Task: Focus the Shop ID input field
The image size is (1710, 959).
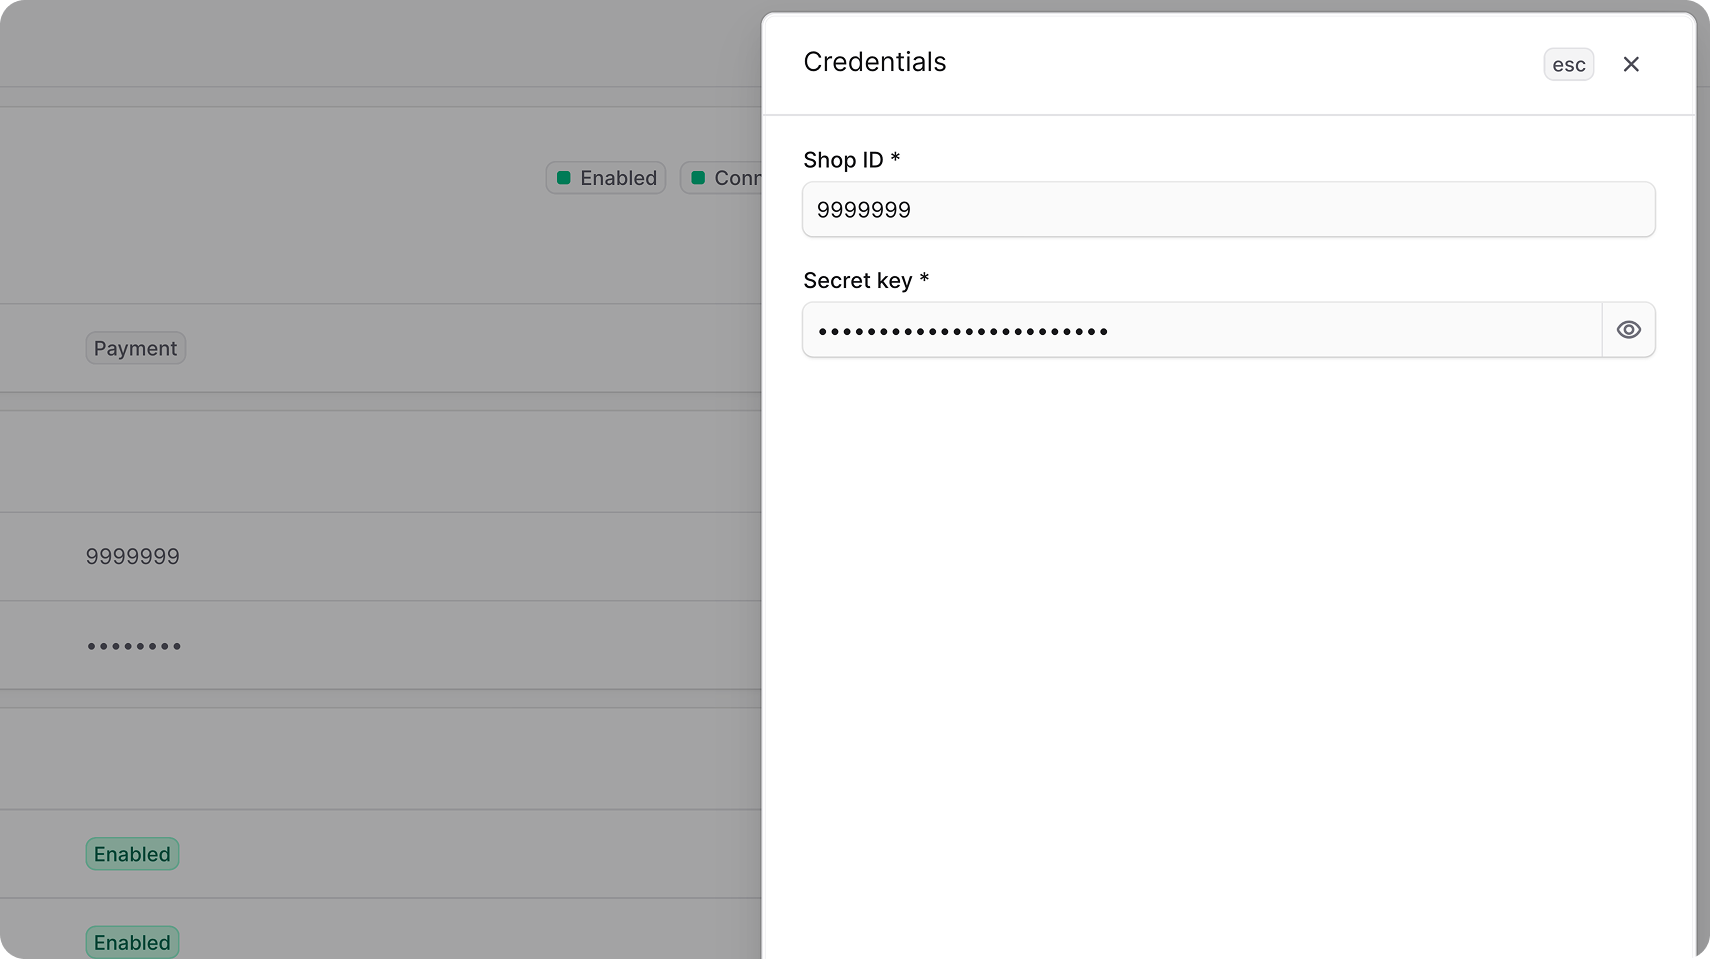Action: (x=1229, y=209)
